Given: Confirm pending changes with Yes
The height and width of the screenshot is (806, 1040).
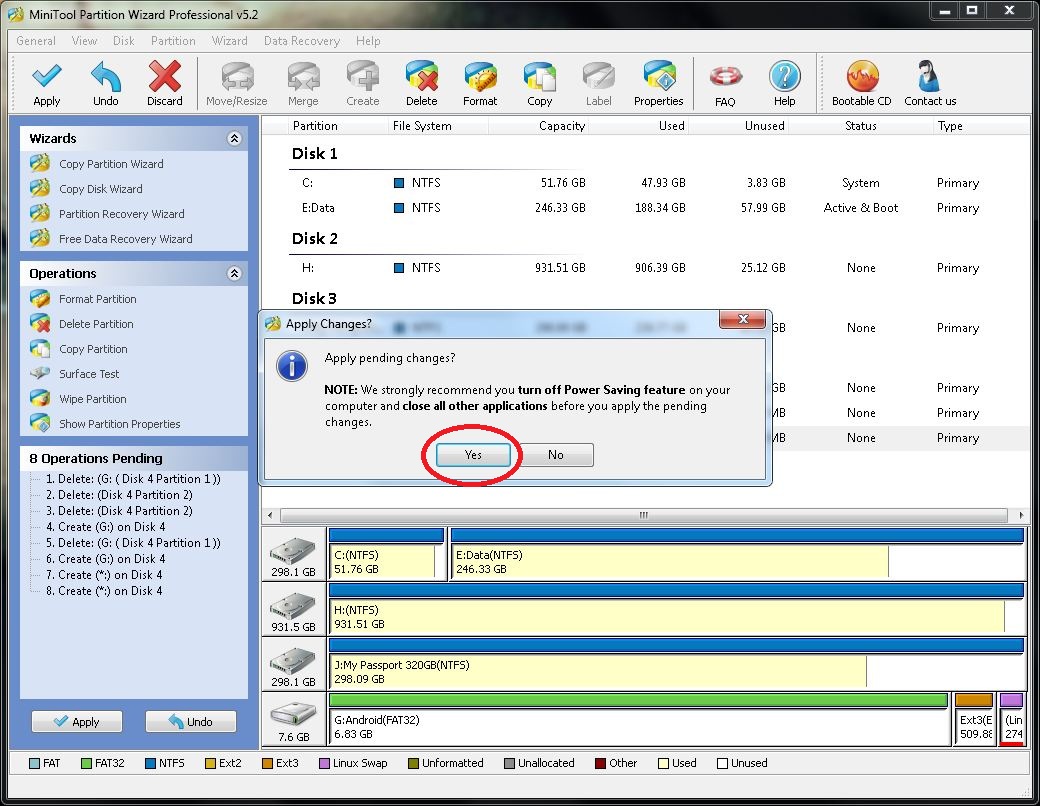Looking at the screenshot, I should click(473, 455).
